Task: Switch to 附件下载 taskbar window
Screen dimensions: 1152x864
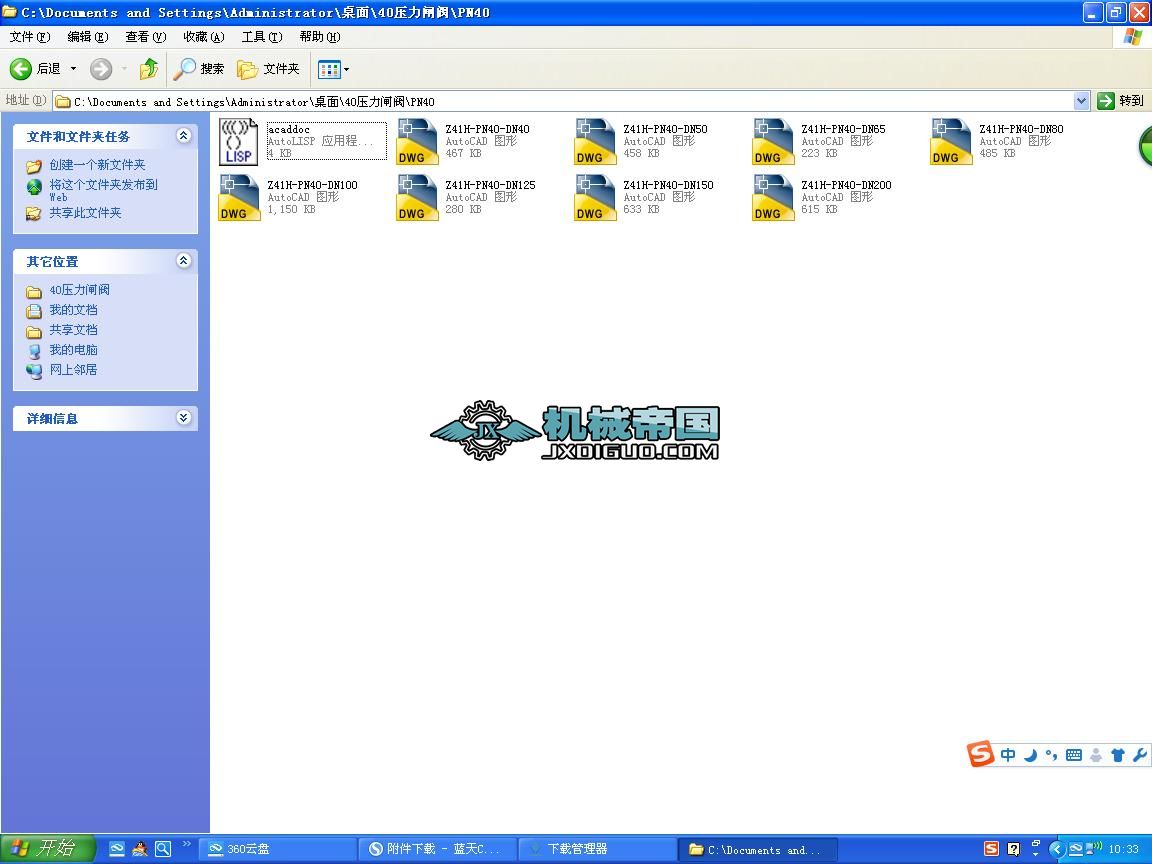Action: pyautogui.click(x=438, y=849)
